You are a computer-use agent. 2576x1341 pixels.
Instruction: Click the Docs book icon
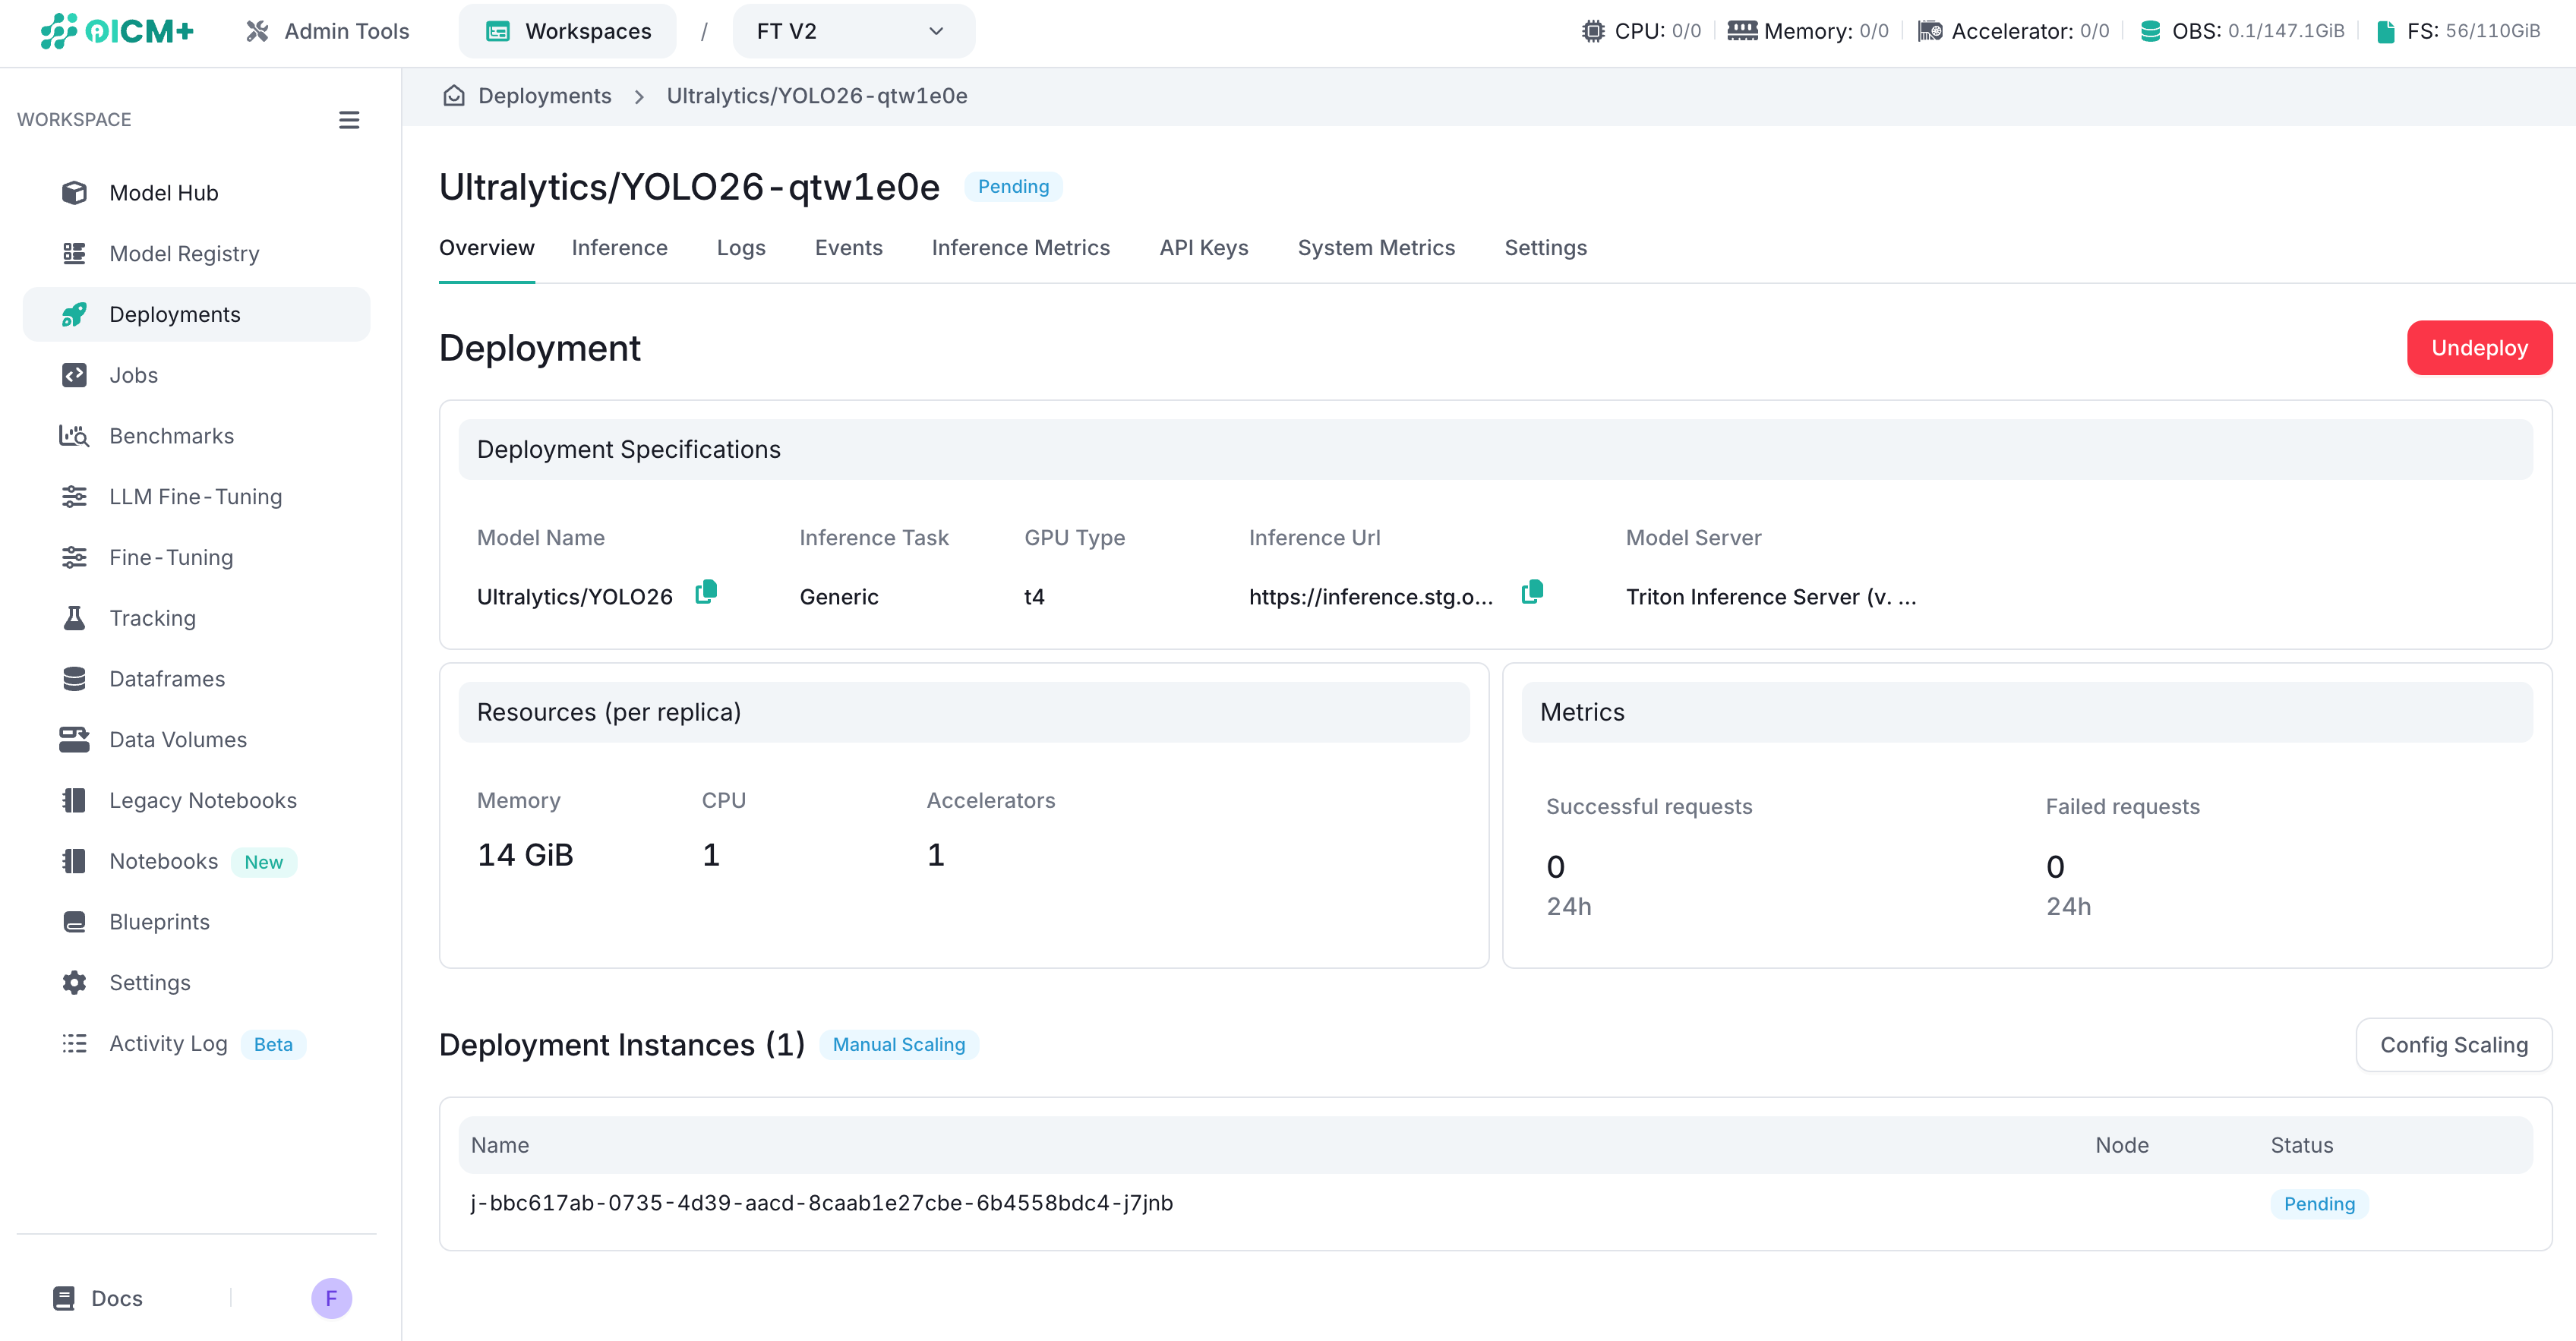[x=64, y=1298]
